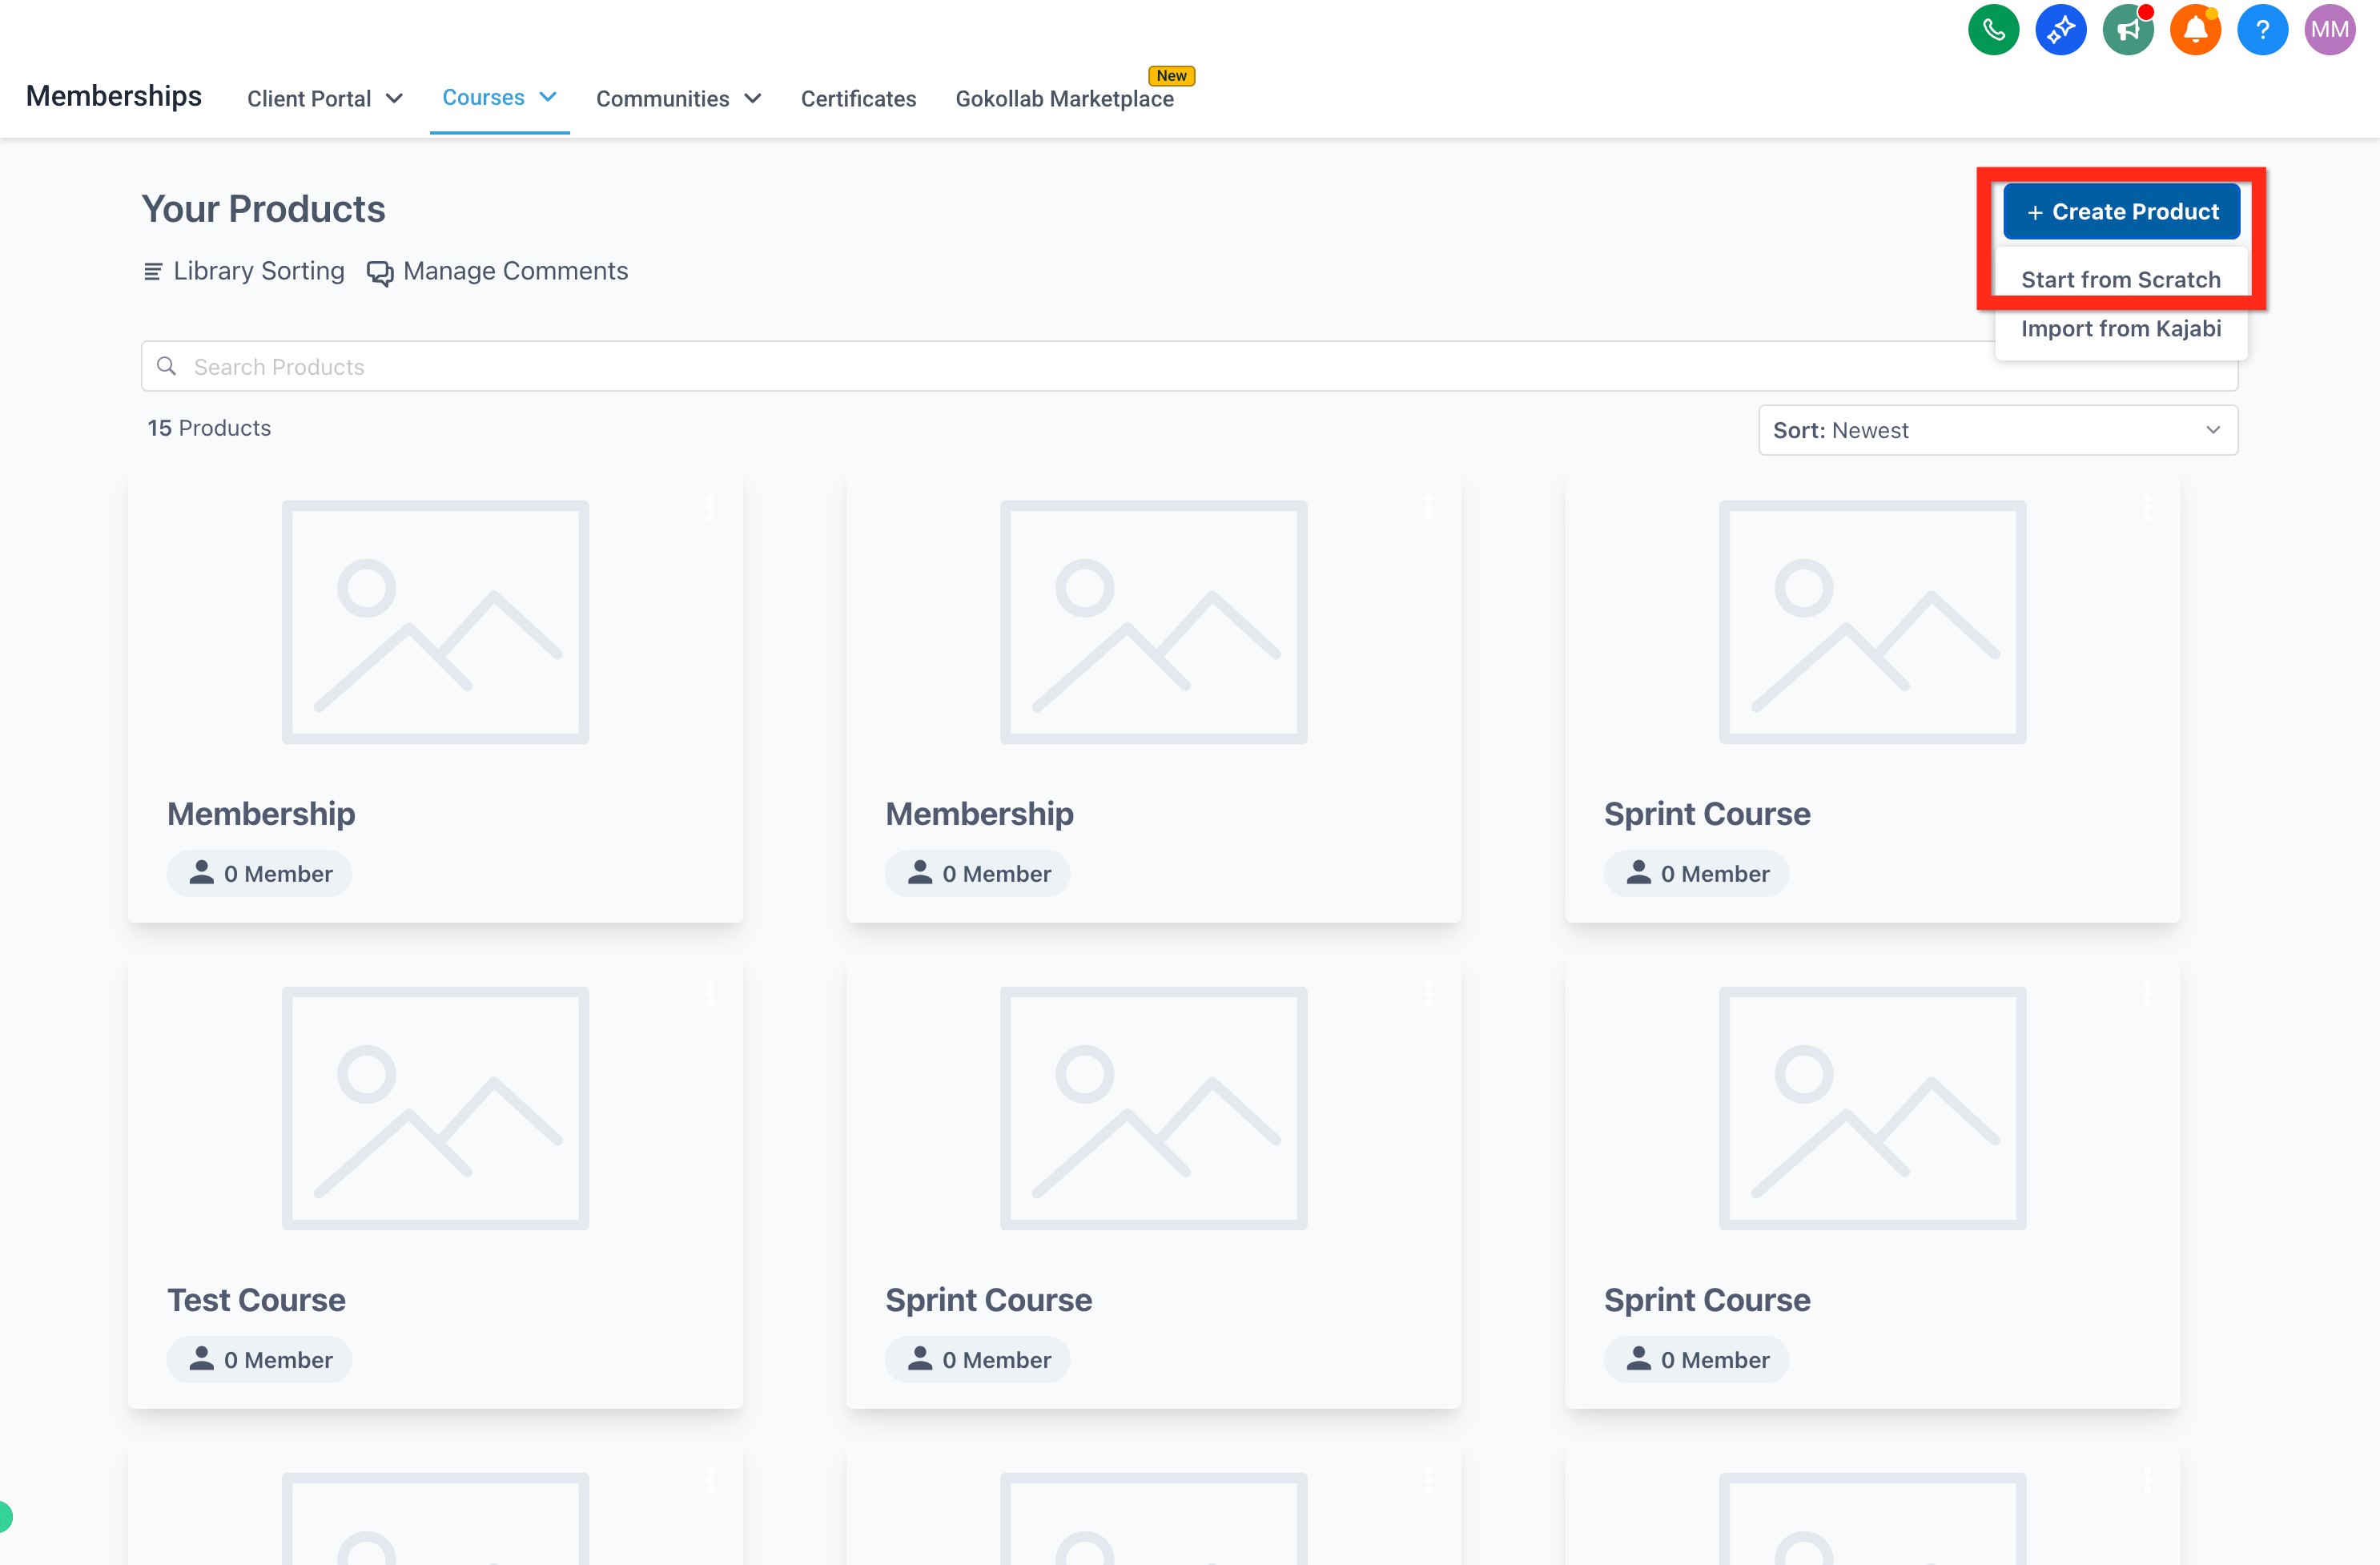Open the Test Course thumbnail
2380x1565 pixels.
[435, 1108]
